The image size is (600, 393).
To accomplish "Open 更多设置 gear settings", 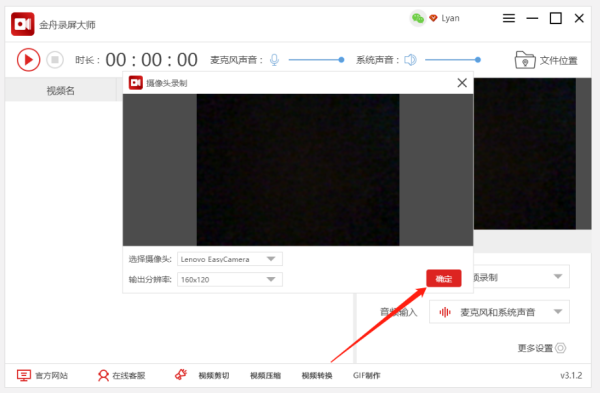I will 560,348.
